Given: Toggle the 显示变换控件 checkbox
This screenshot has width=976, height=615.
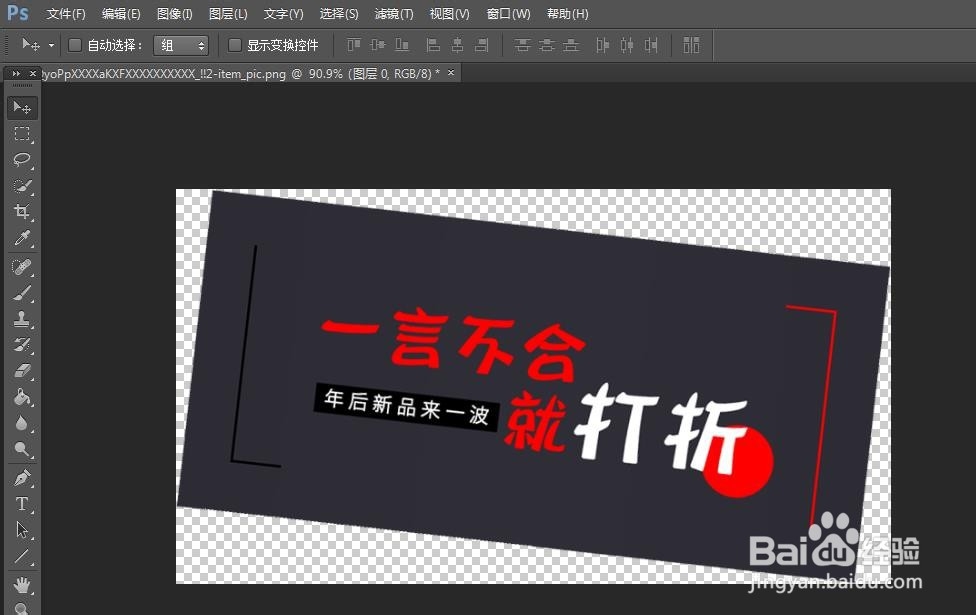Looking at the screenshot, I should 235,44.
